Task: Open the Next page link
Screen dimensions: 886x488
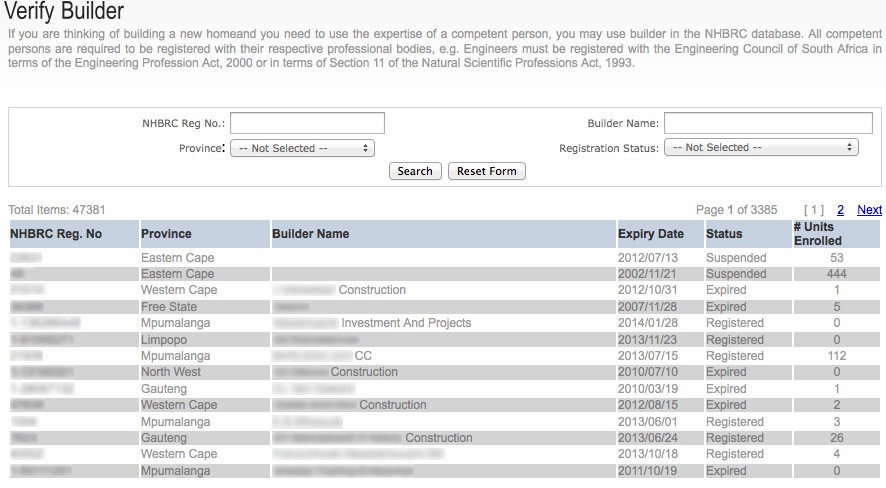Action: pyautogui.click(x=869, y=210)
